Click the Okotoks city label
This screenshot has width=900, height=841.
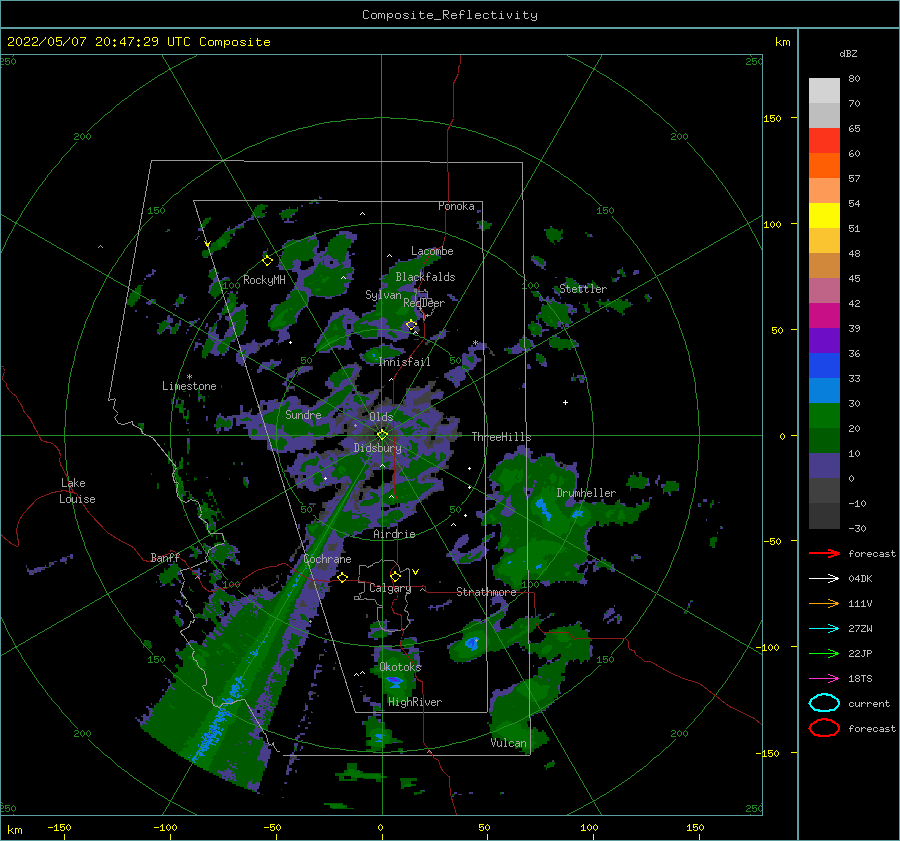coord(400,667)
